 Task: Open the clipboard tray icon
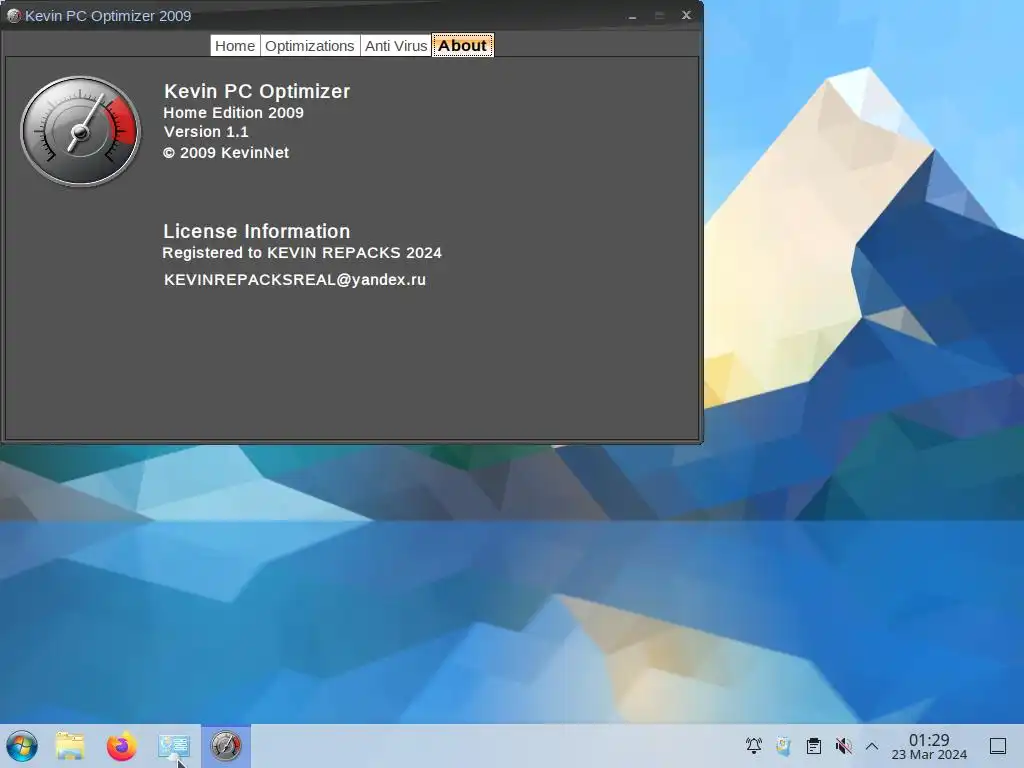pyautogui.click(x=814, y=746)
